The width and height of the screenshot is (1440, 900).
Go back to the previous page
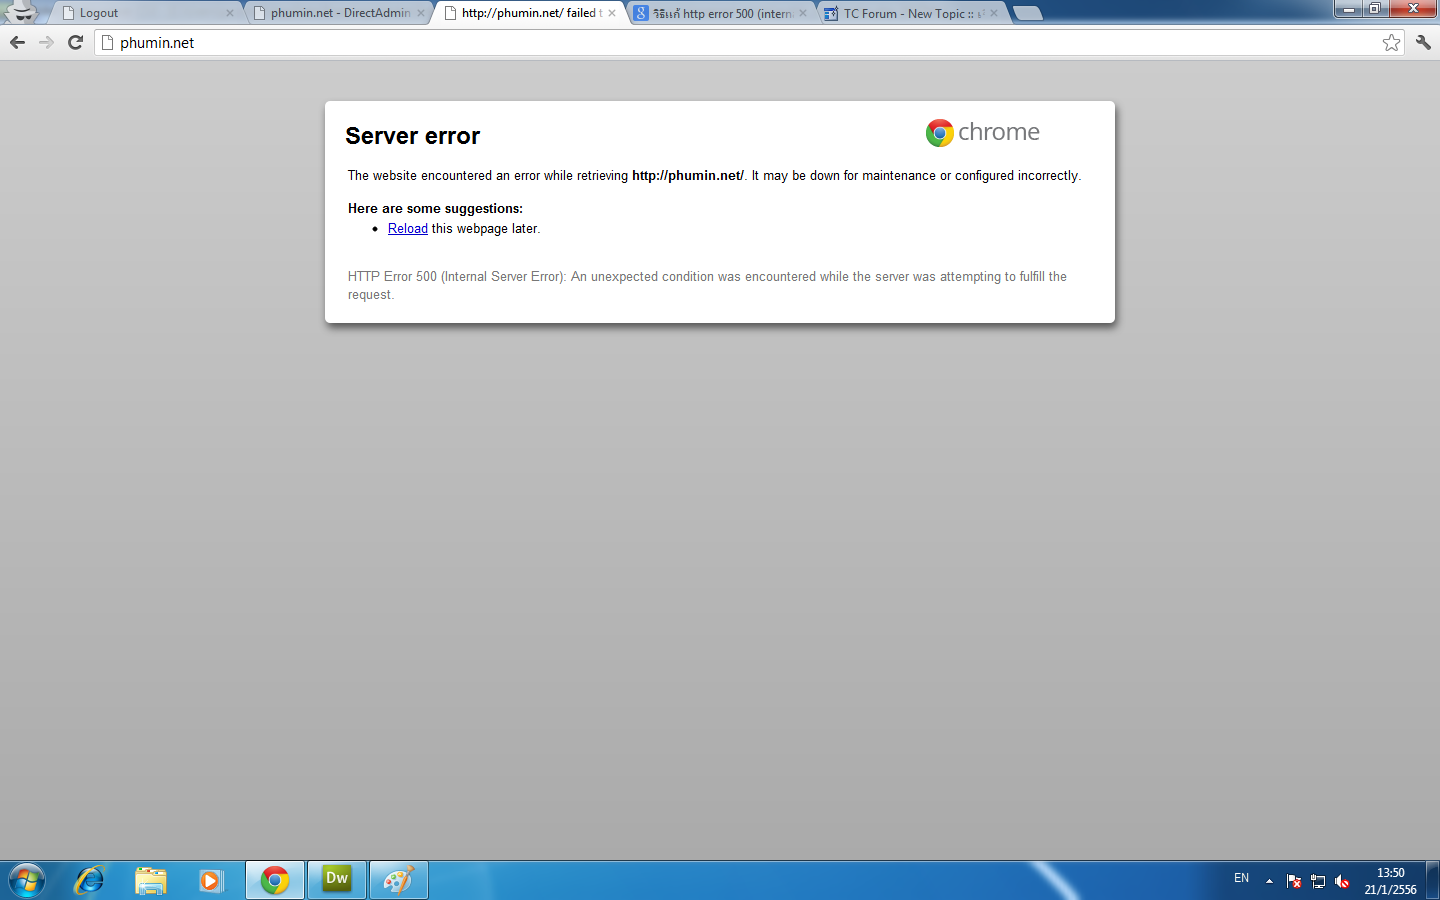pyautogui.click(x=17, y=42)
